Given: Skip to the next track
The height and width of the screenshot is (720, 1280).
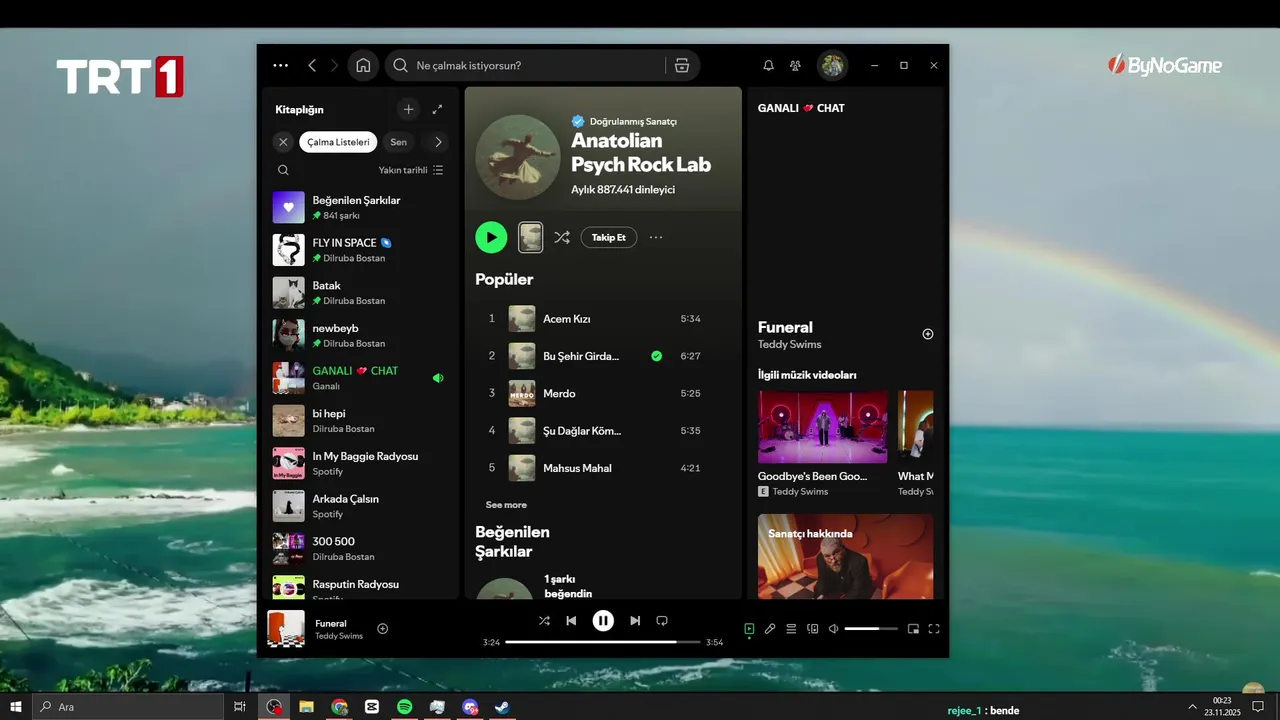Looking at the screenshot, I should 635,621.
